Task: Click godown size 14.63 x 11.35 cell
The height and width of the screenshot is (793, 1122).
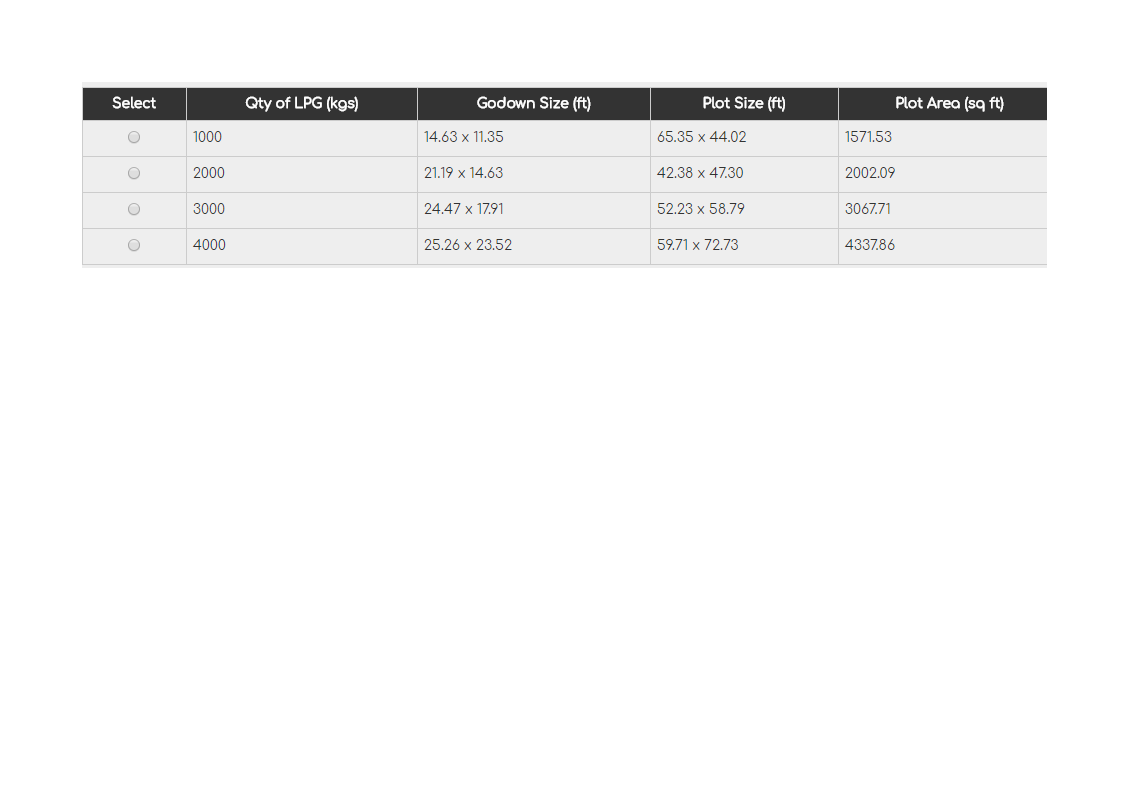Action: [x=534, y=138]
